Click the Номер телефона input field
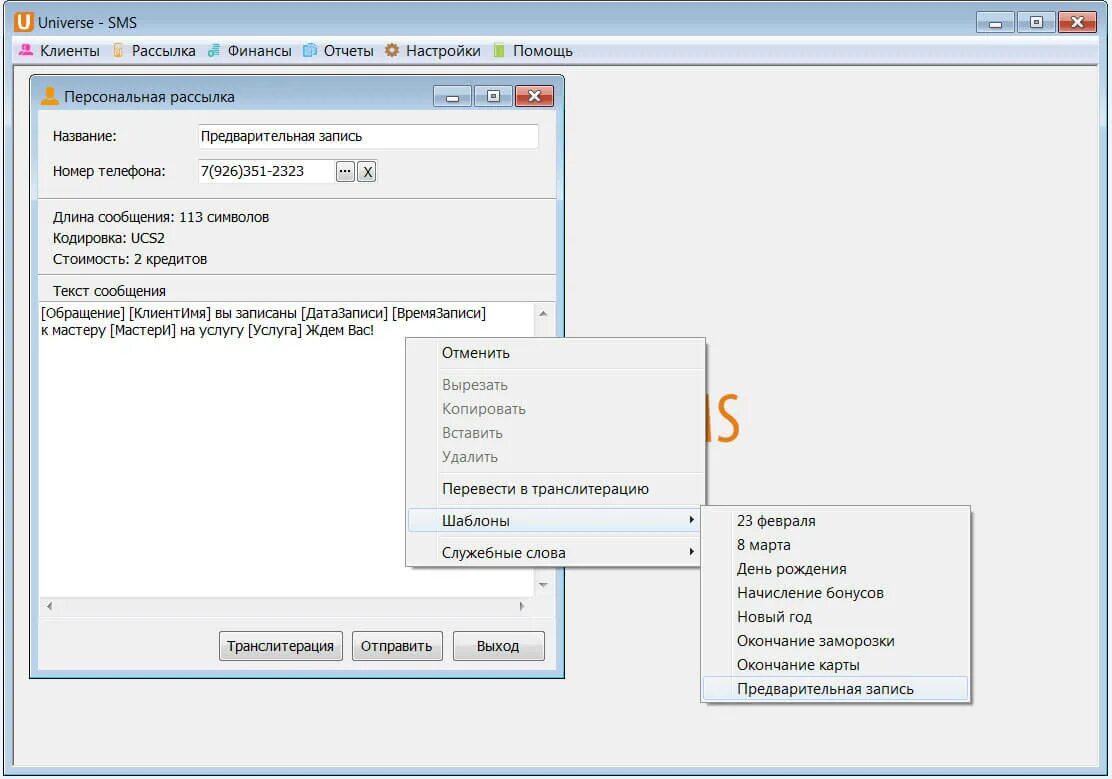 click(x=265, y=171)
